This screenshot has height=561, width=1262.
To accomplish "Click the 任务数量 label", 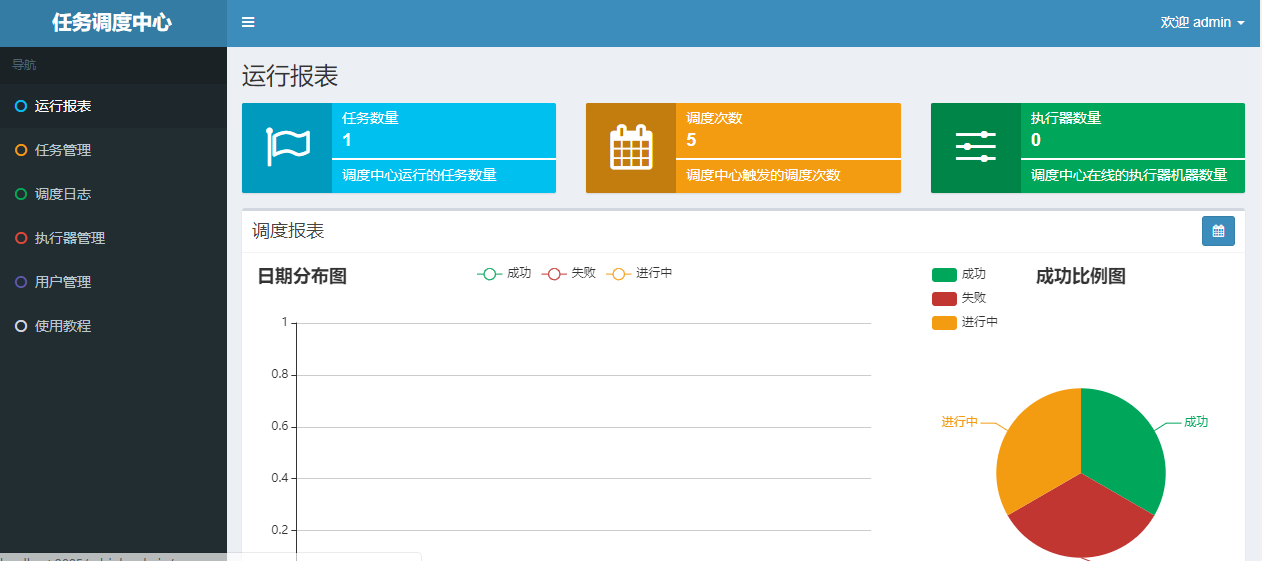I will [x=370, y=118].
